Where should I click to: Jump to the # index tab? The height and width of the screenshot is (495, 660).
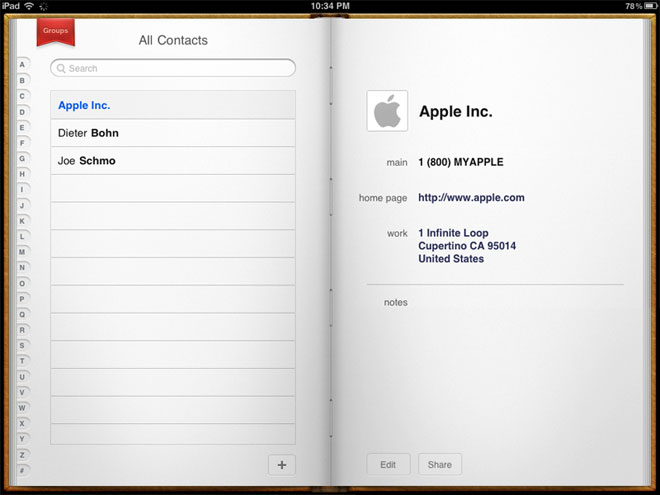(22, 471)
